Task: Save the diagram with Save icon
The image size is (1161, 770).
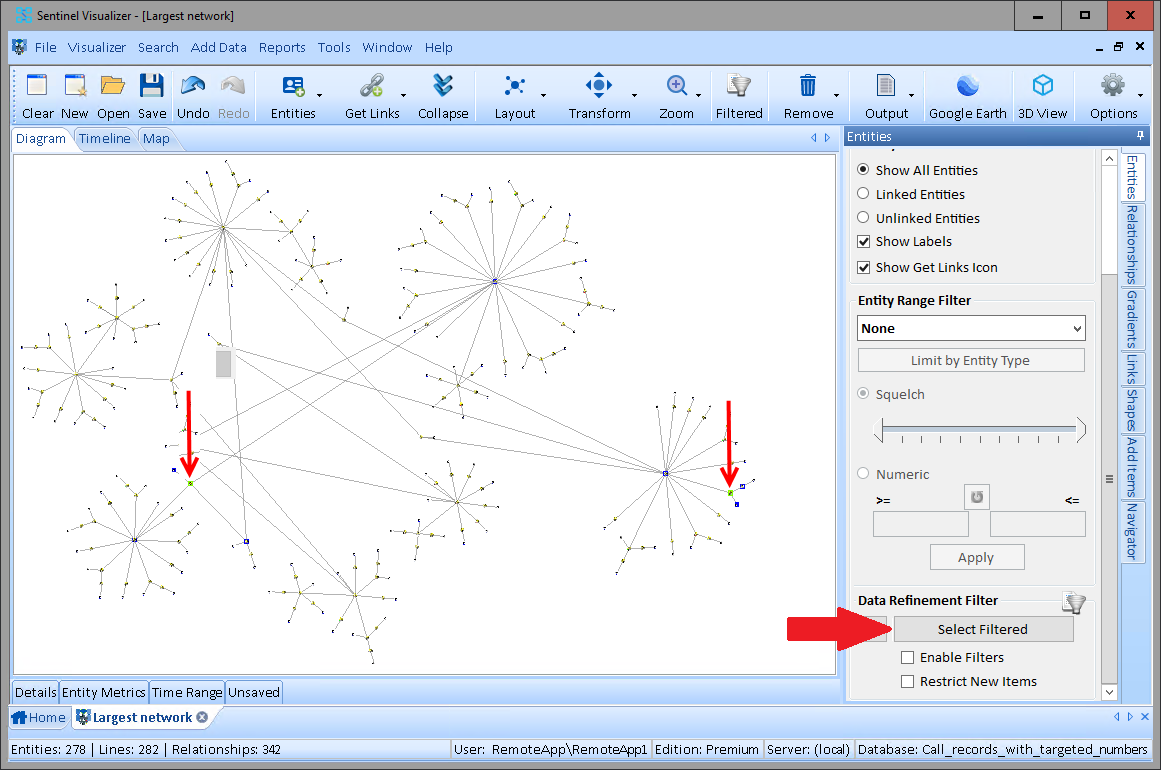Action: [x=152, y=87]
